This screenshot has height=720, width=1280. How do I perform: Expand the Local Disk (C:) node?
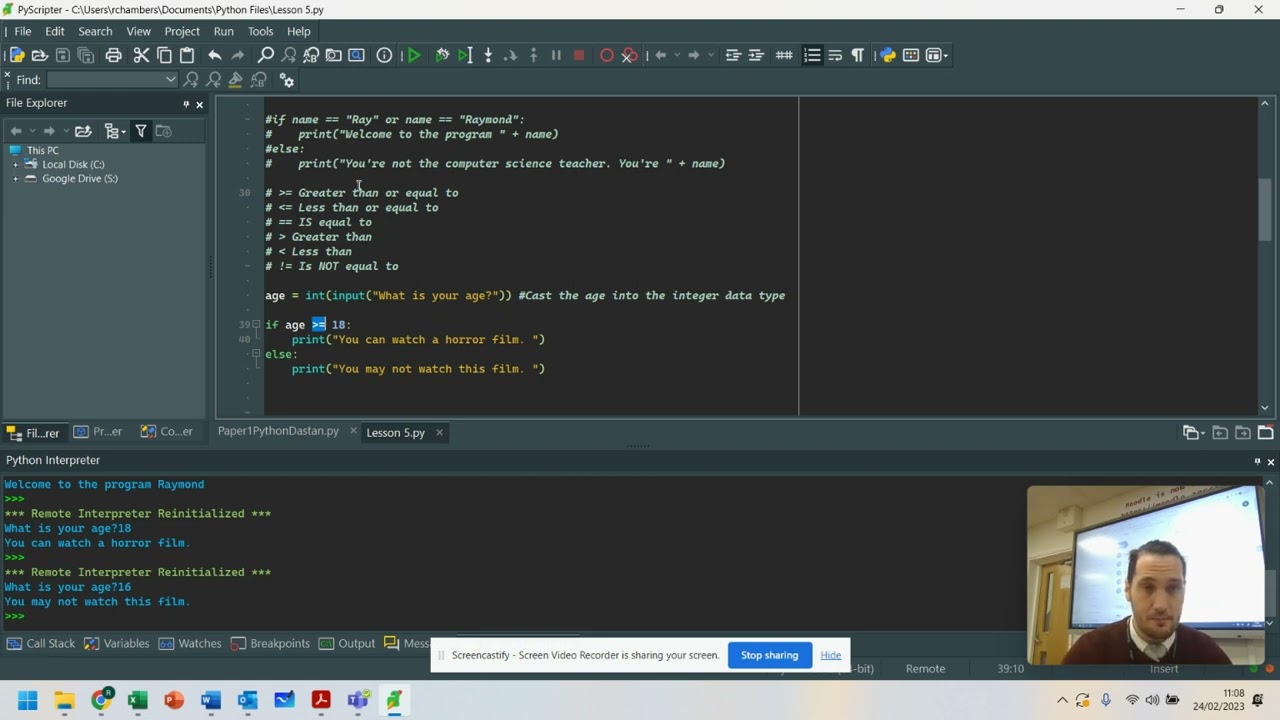pos(15,164)
